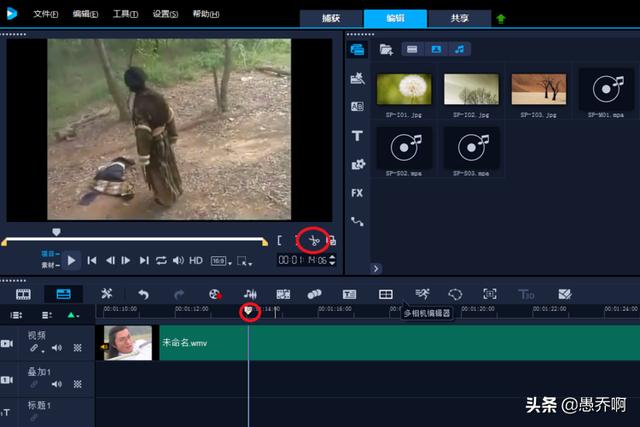Redo the last undone action

pos(179,294)
